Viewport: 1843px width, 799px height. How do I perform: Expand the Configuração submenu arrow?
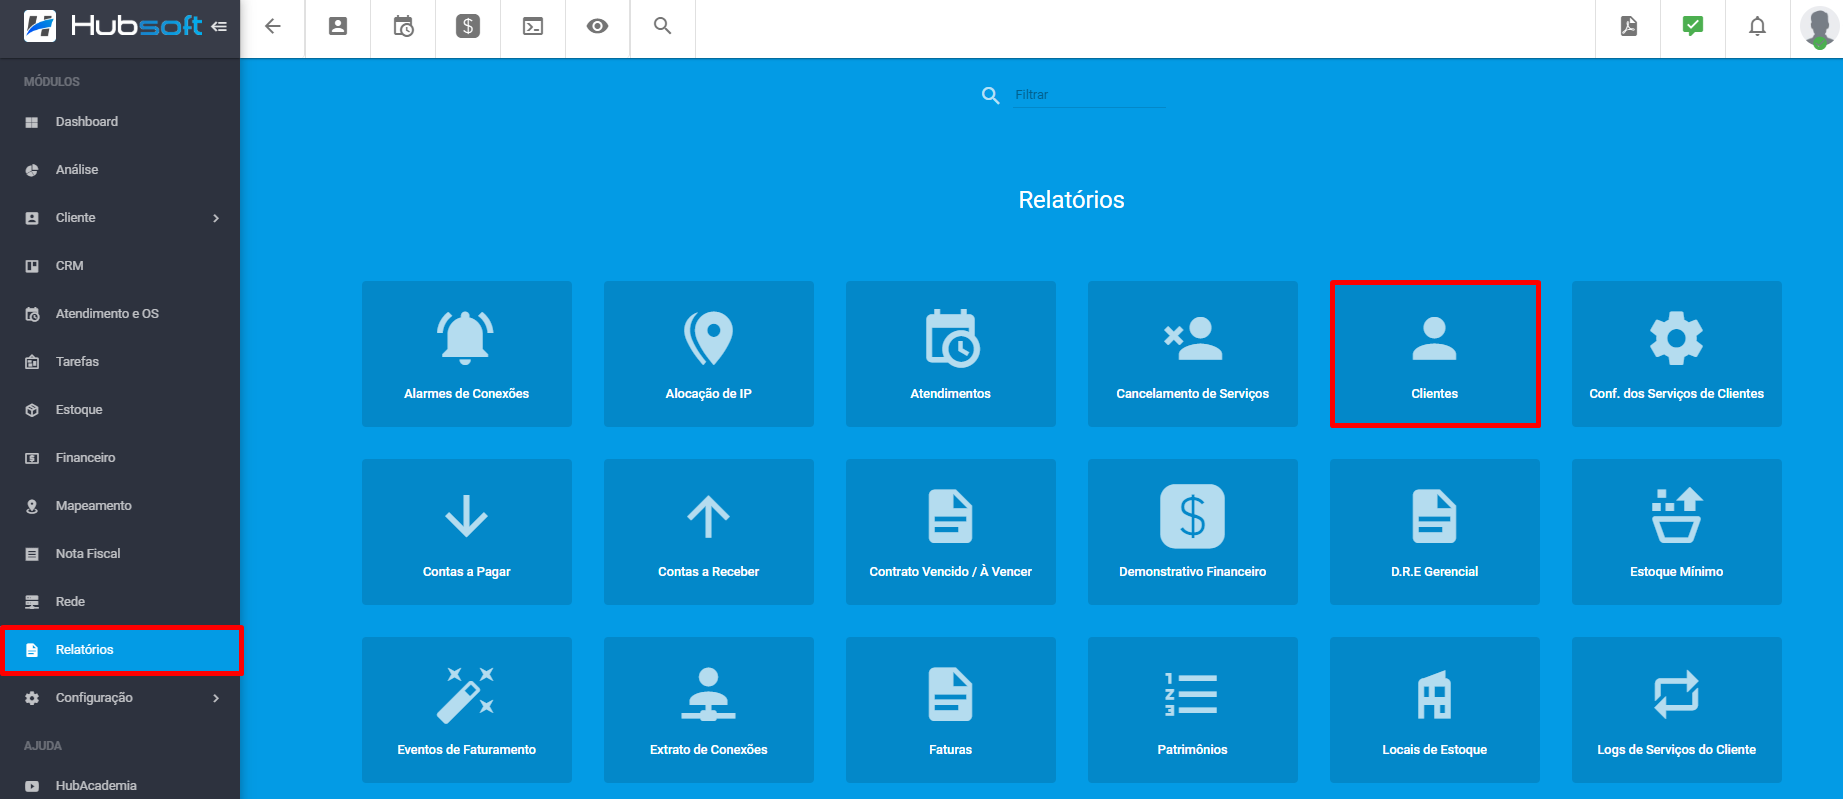[x=216, y=698]
